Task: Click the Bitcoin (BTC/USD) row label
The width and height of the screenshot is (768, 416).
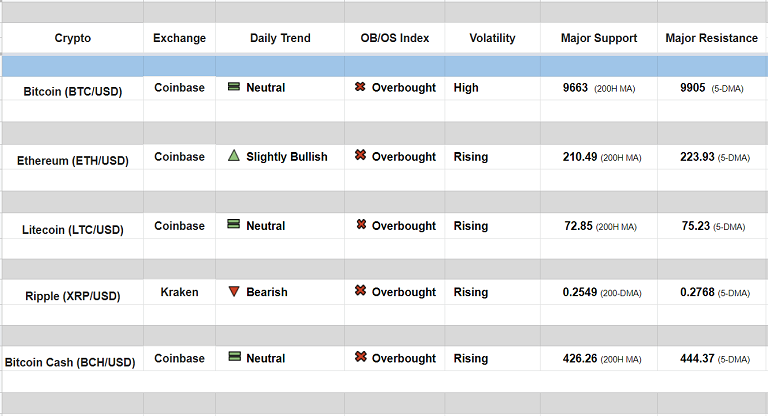Action: tap(73, 91)
